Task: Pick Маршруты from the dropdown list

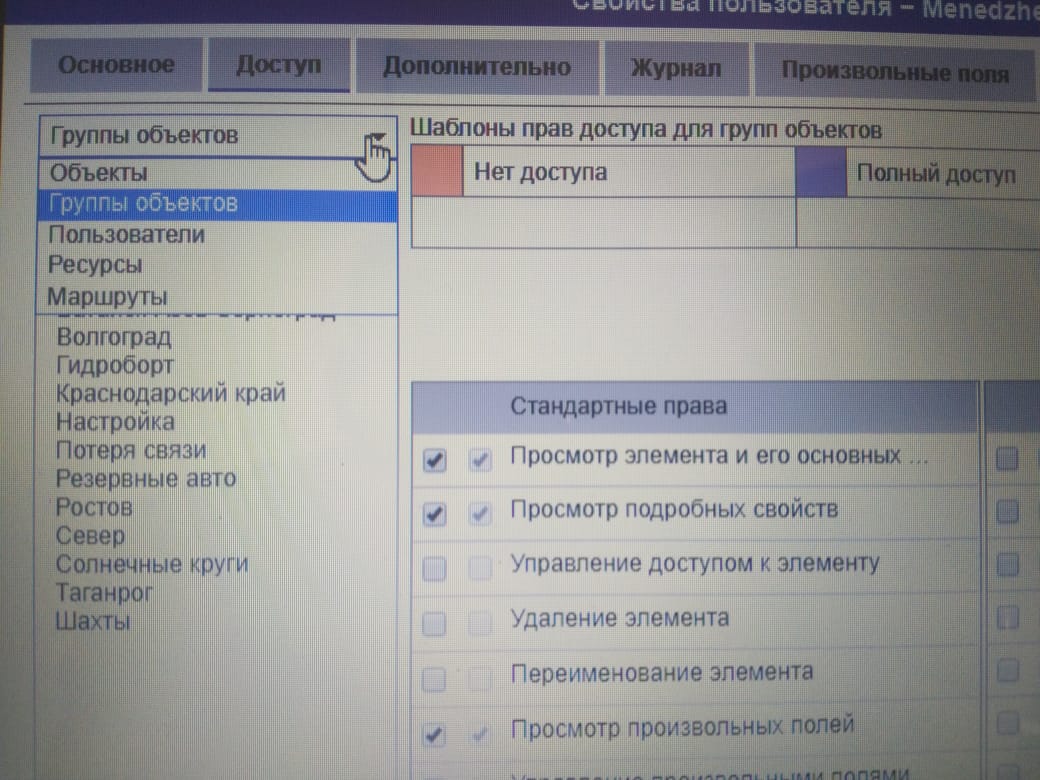Action: tap(107, 297)
